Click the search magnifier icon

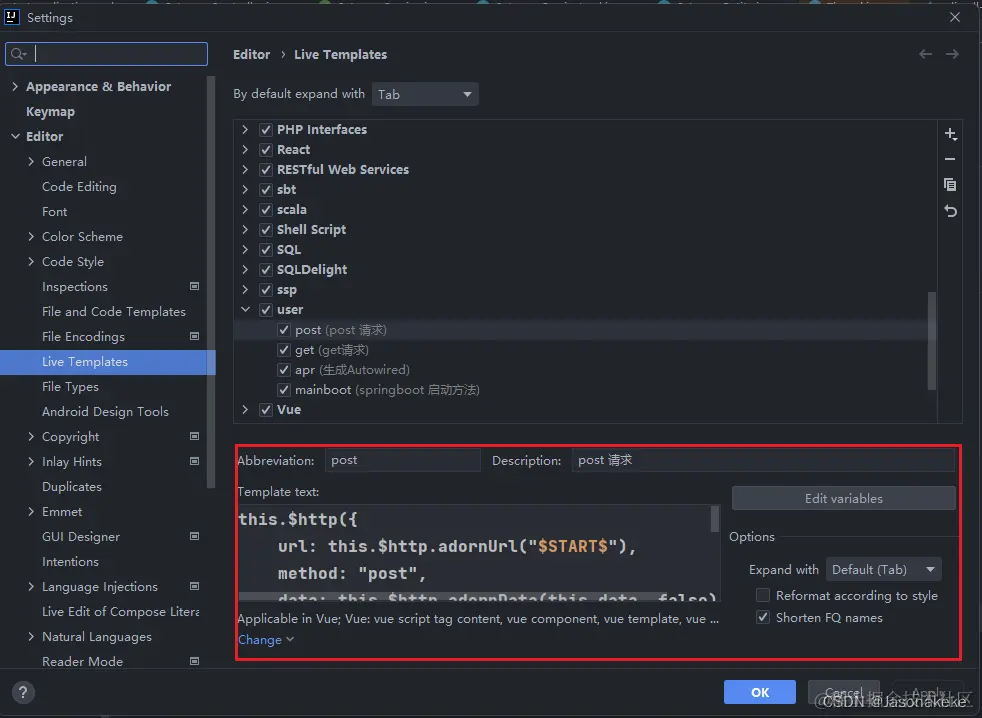point(18,54)
